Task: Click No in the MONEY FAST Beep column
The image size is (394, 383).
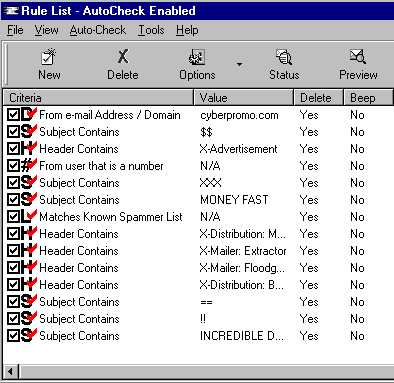Action: [x=357, y=200]
